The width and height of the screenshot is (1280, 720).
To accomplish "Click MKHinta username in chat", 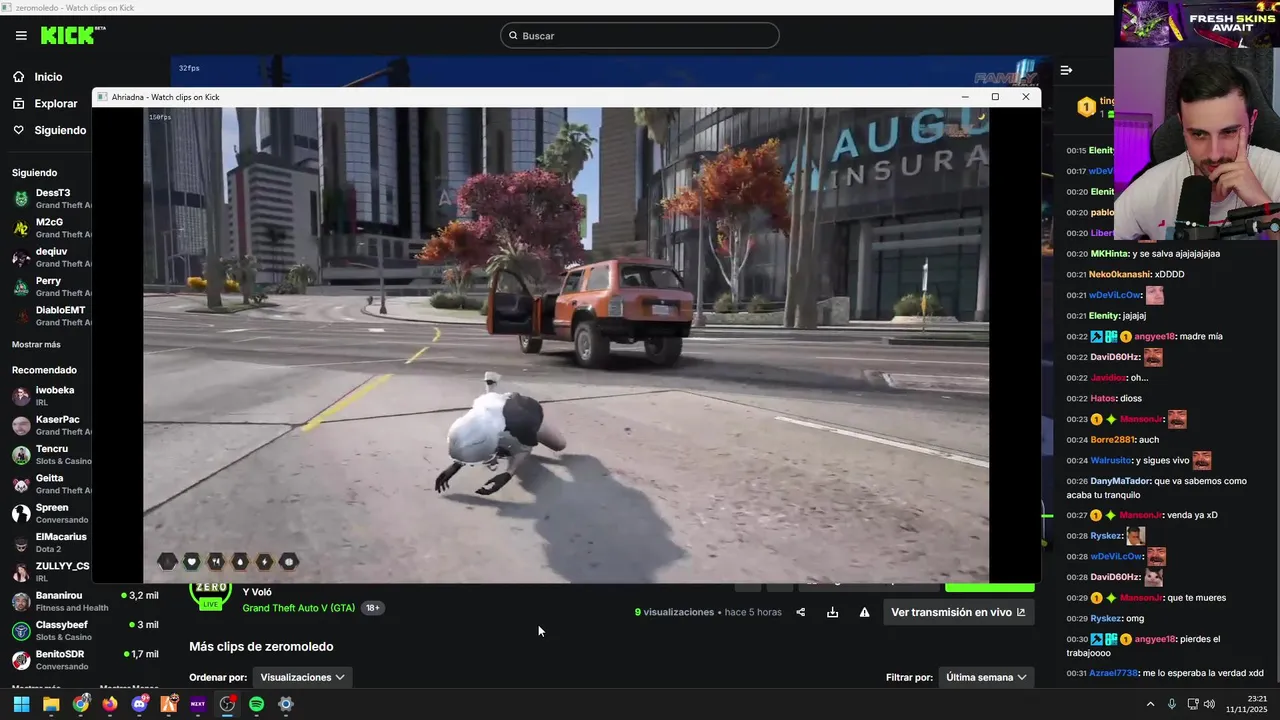I will coord(1109,254).
